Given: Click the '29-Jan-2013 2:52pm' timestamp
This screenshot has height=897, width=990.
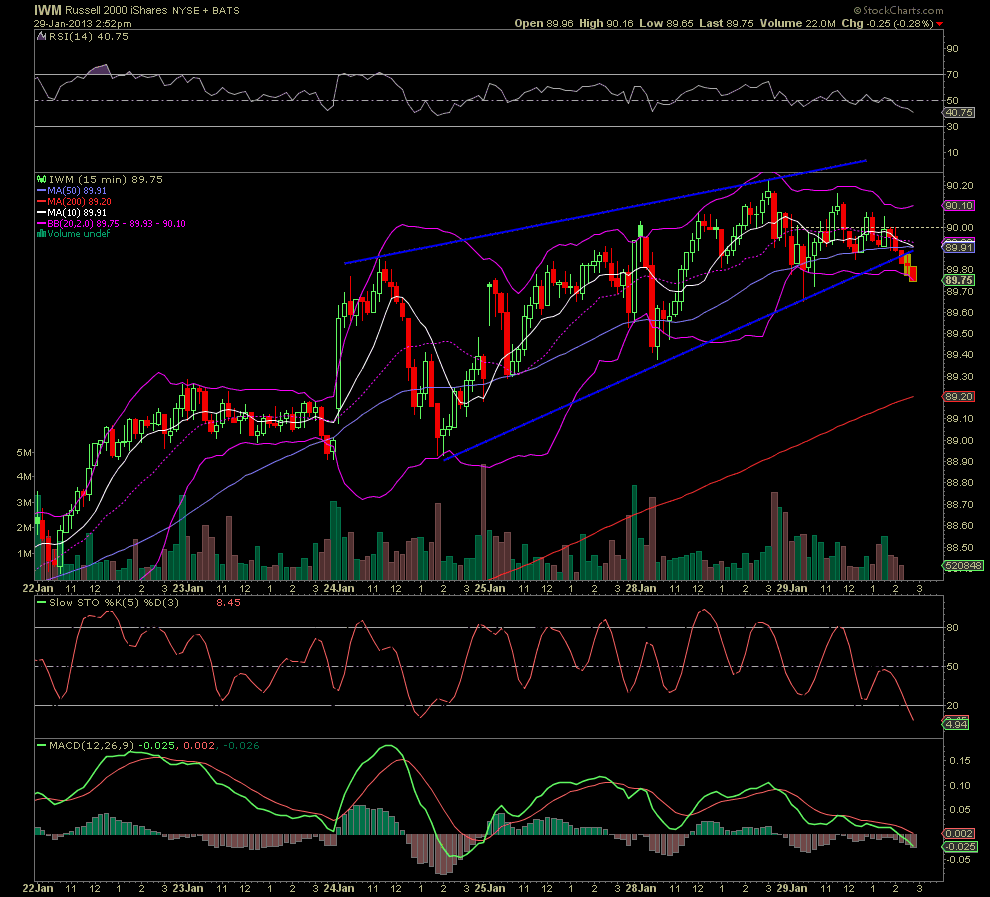Looking at the screenshot, I should pos(83,23).
